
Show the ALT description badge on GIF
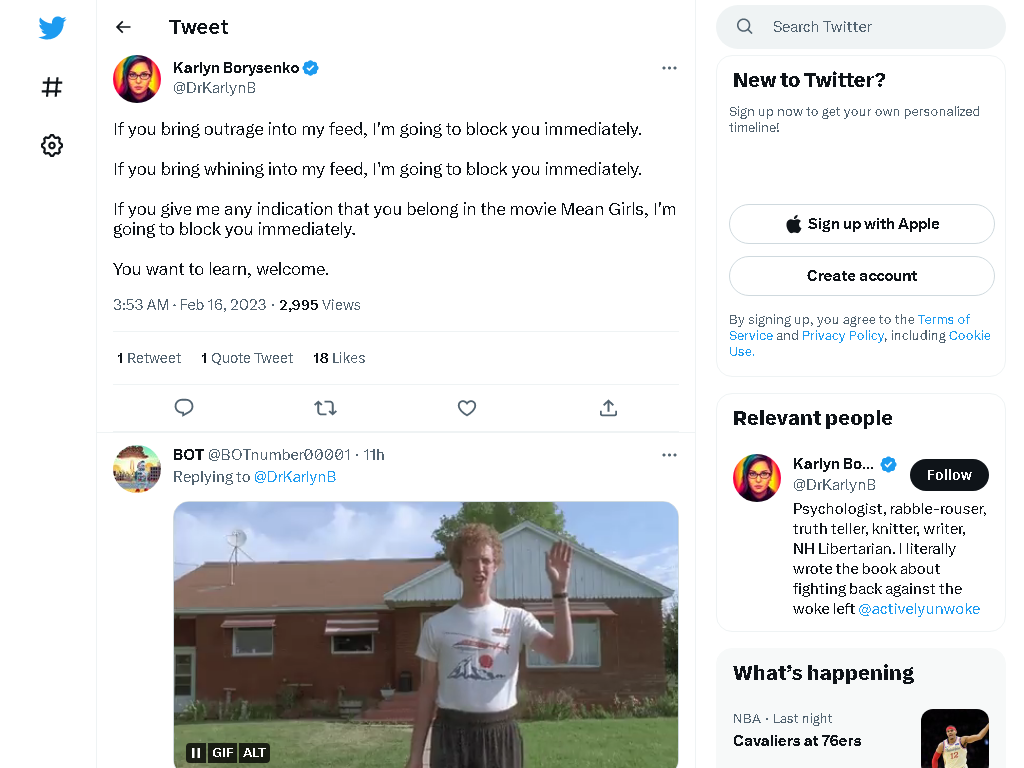click(x=254, y=752)
